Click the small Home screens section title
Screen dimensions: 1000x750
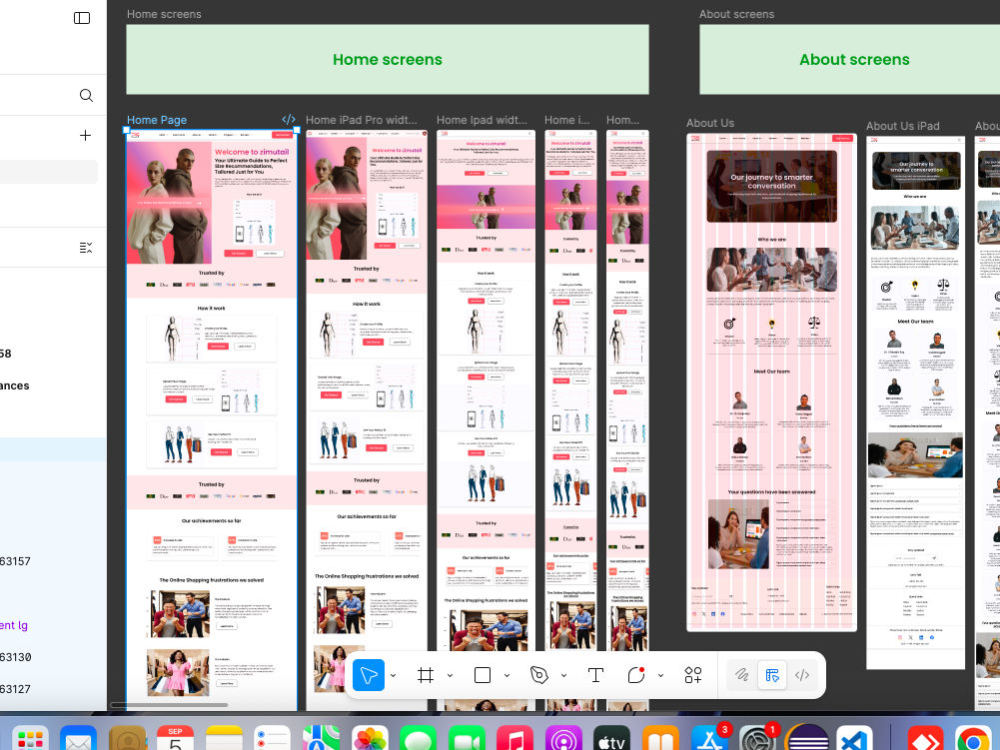pos(164,14)
